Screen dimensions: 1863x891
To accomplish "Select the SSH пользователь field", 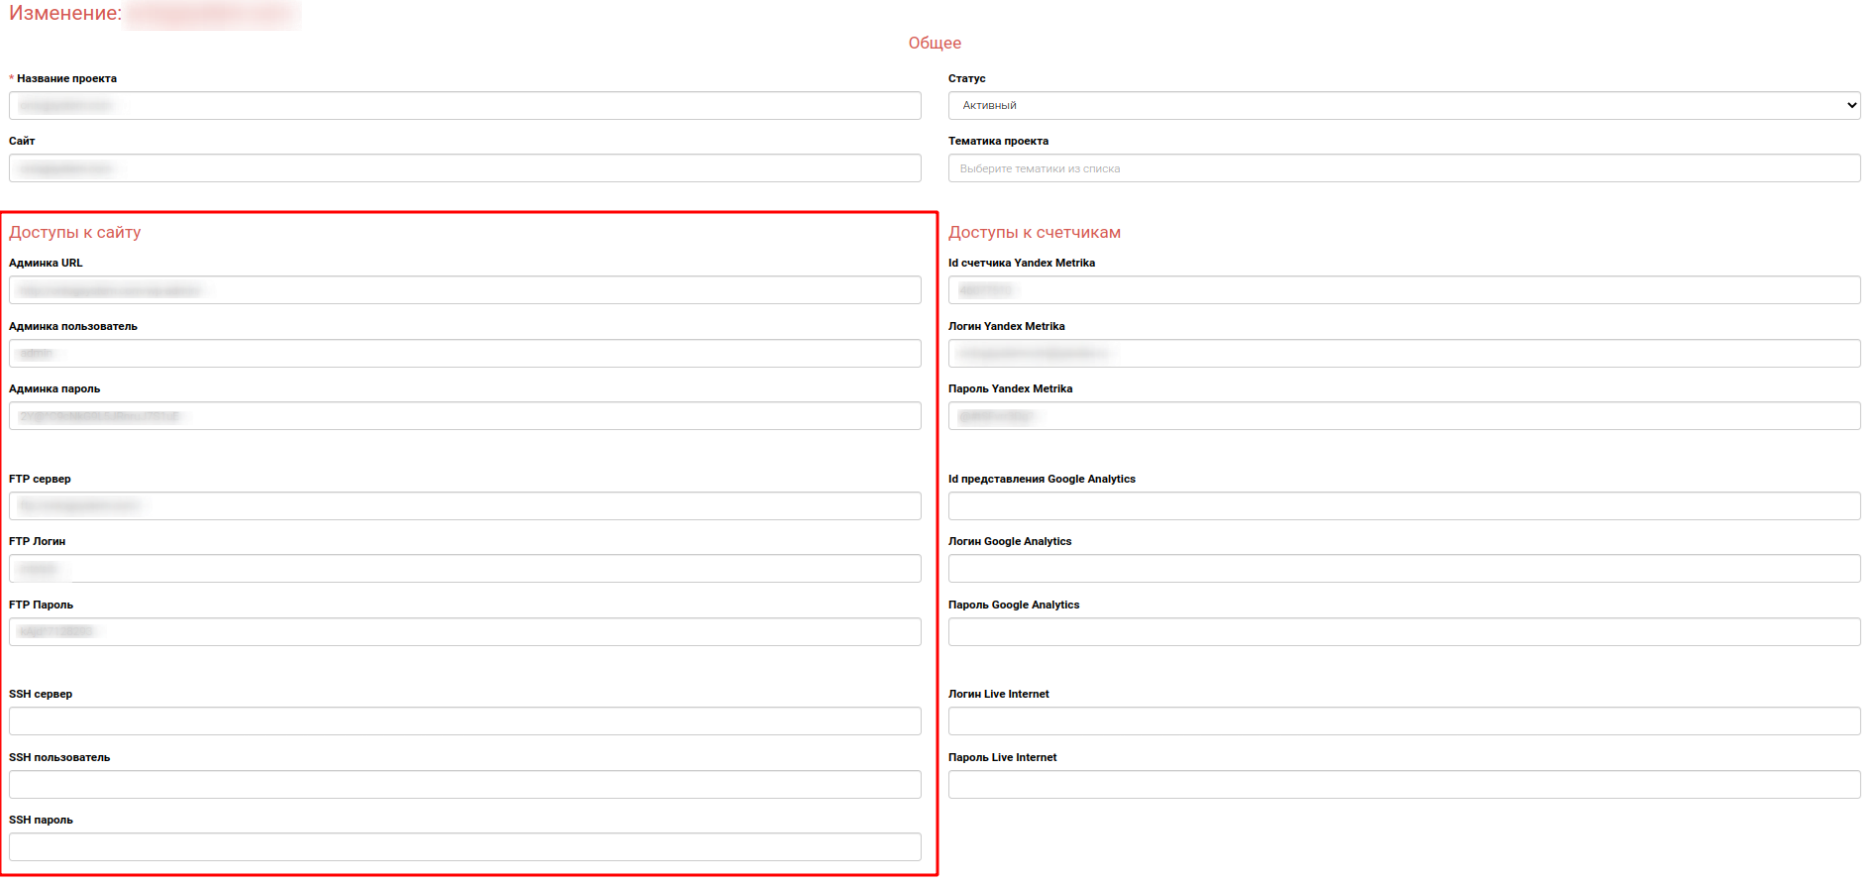I will [x=464, y=784].
